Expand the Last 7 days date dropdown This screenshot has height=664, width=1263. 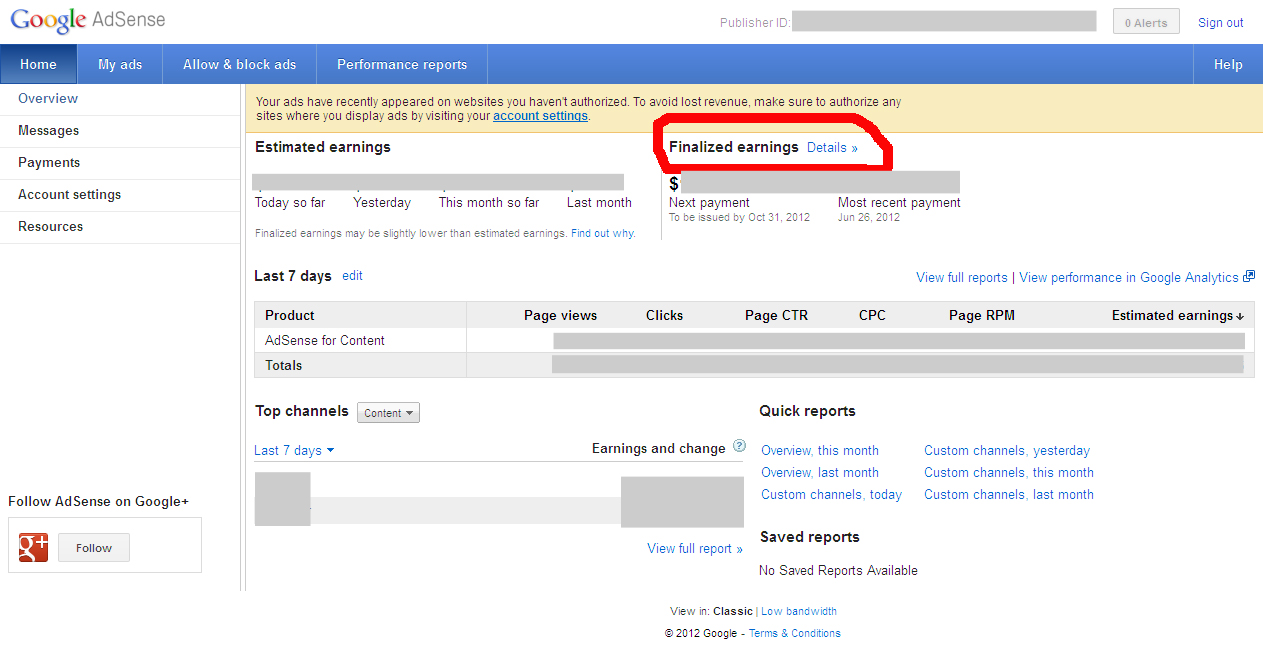click(294, 451)
